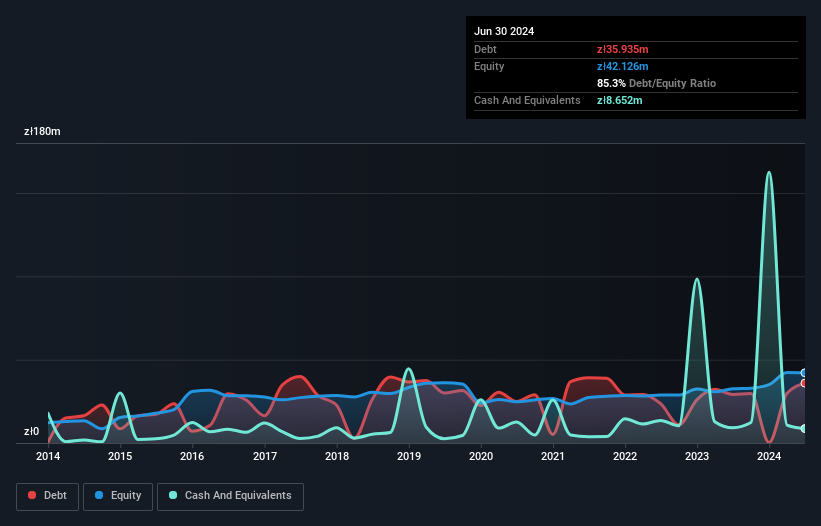Click the teal Cash And Equivalents legend dot
Viewport: 821px width, 526px height.
point(173,495)
